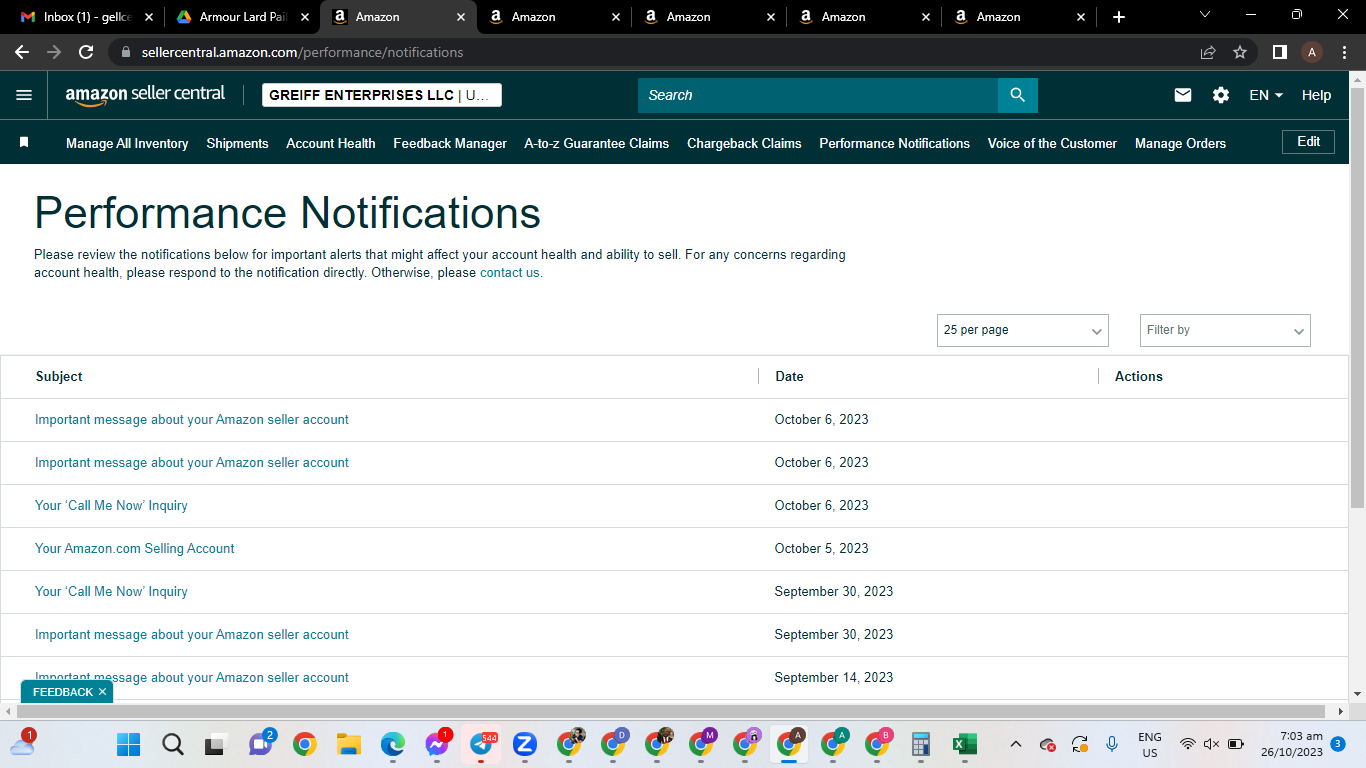Click the share this page icon
1366x768 pixels.
(1208, 52)
